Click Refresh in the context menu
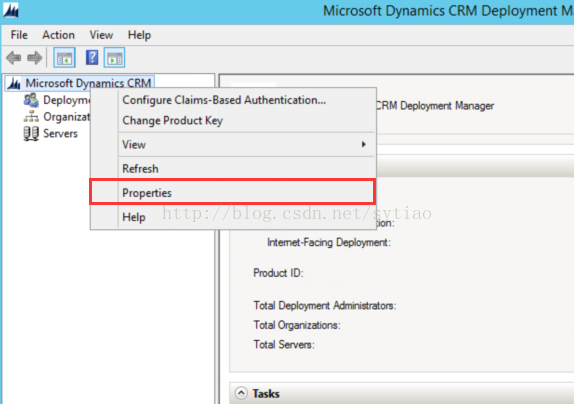 pos(233,169)
